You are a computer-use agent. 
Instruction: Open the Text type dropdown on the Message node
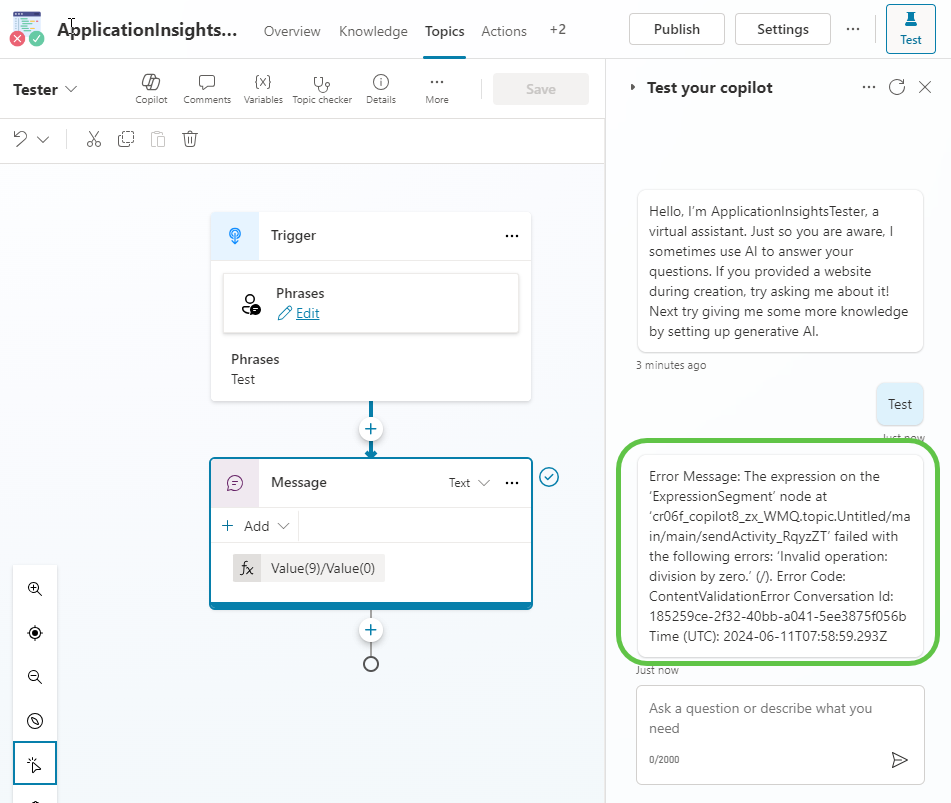tap(468, 482)
